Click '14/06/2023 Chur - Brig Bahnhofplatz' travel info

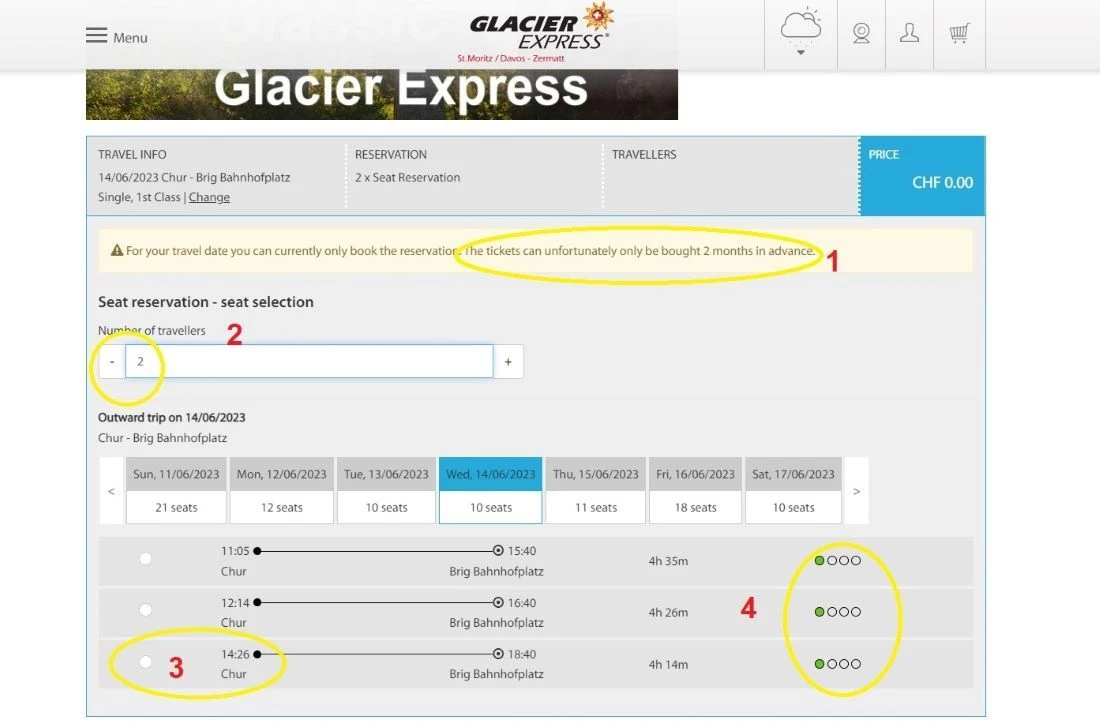tap(194, 177)
